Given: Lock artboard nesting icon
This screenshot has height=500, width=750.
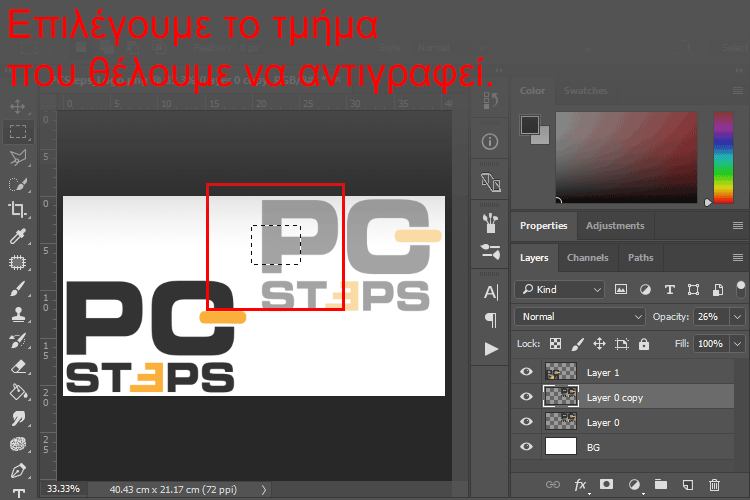Looking at the screenshot, I should (622, 344).
